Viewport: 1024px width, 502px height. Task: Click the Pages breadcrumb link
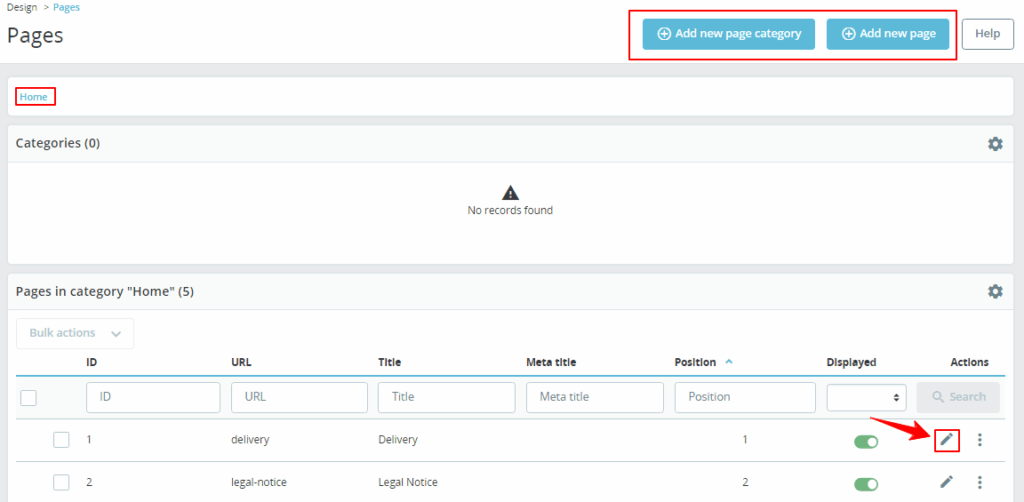coord(66,7)
